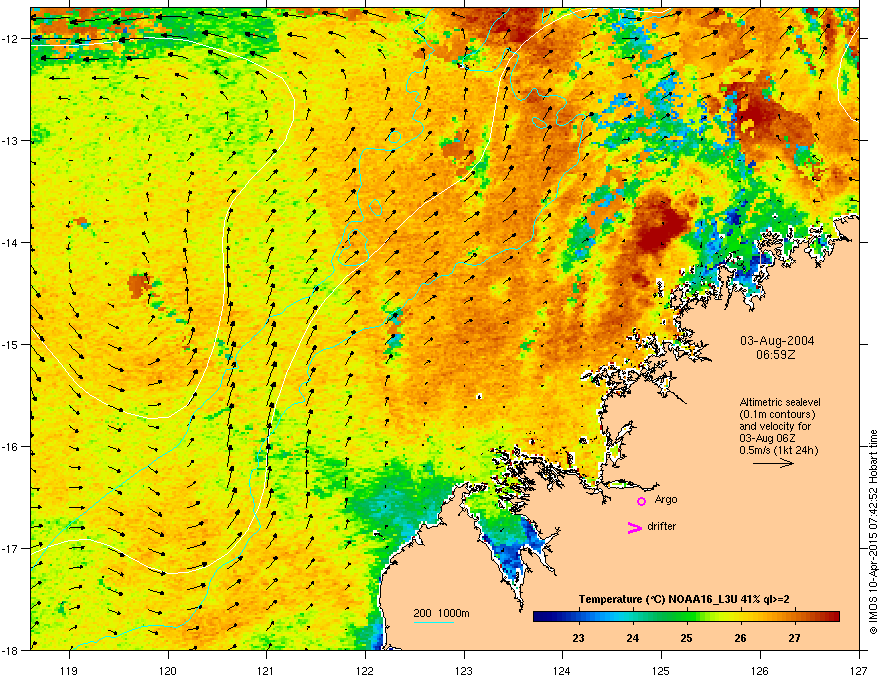Viewport: 880px width, 680px height.
Task: Click the 27 value under color bar
Action: pos(794,638)
